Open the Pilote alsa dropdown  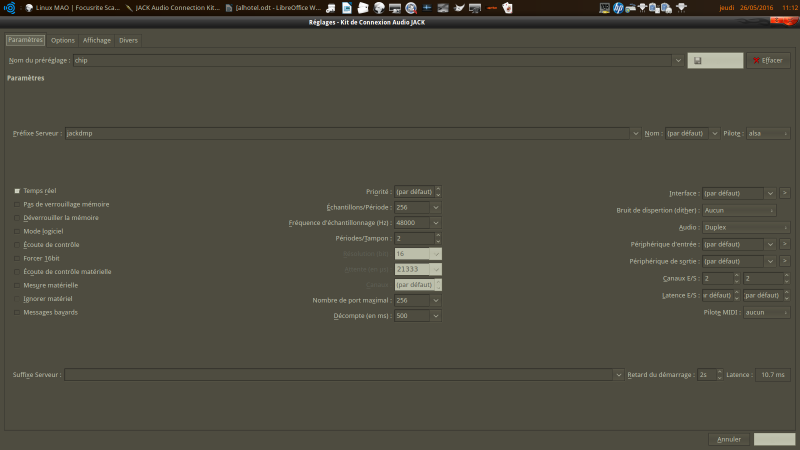pos(768,133)
